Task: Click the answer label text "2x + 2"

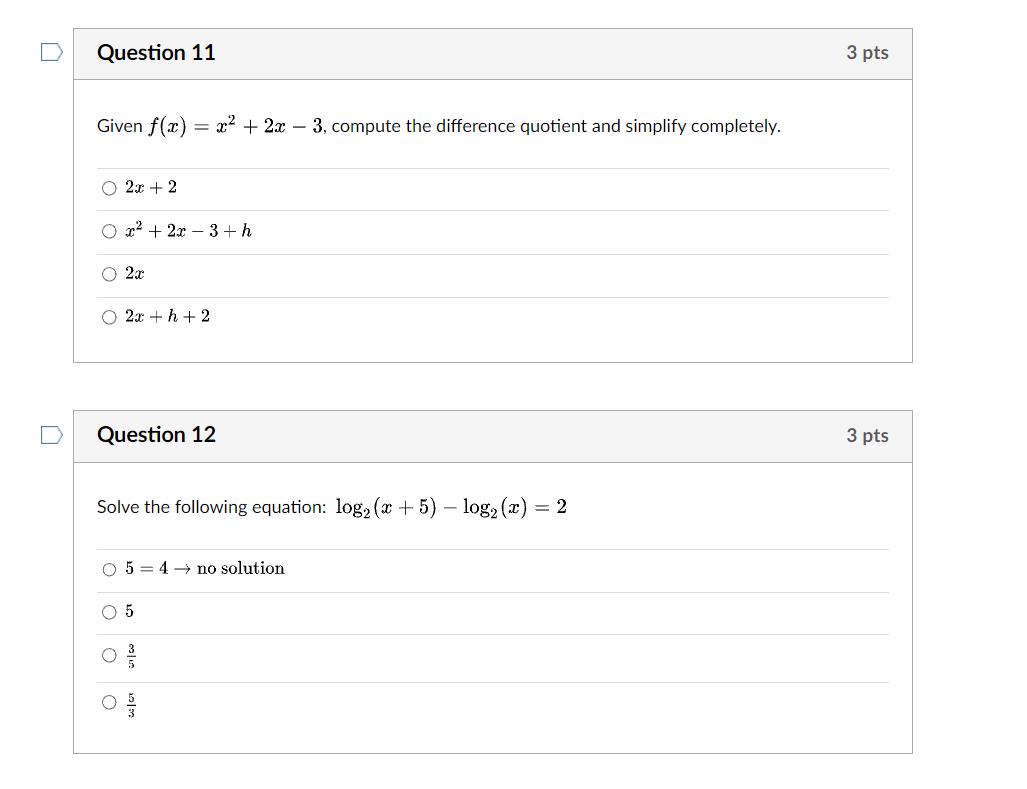Action: pos(148,187)
